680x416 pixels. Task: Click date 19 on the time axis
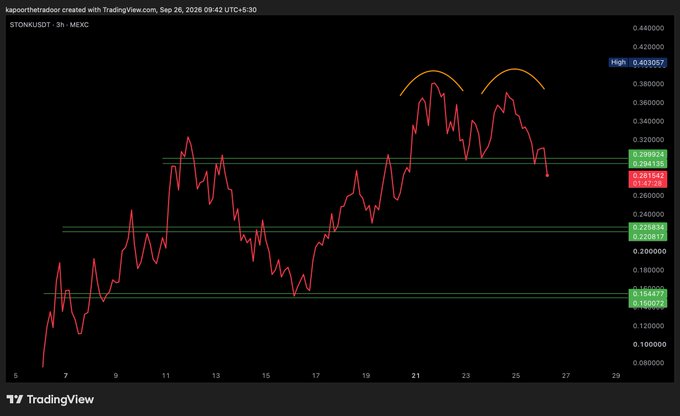click(366, 376)
